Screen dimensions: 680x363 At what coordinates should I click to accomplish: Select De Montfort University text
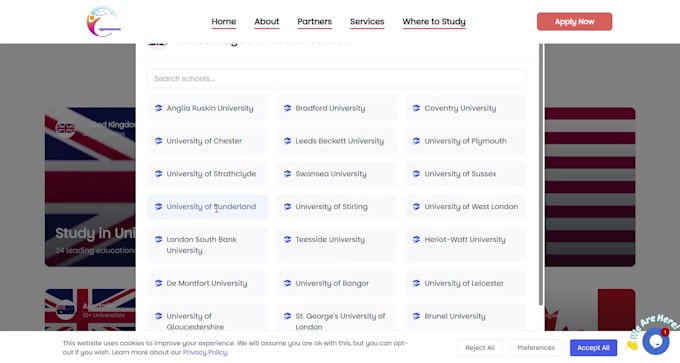pyautogui.click(x=207, y=283)
